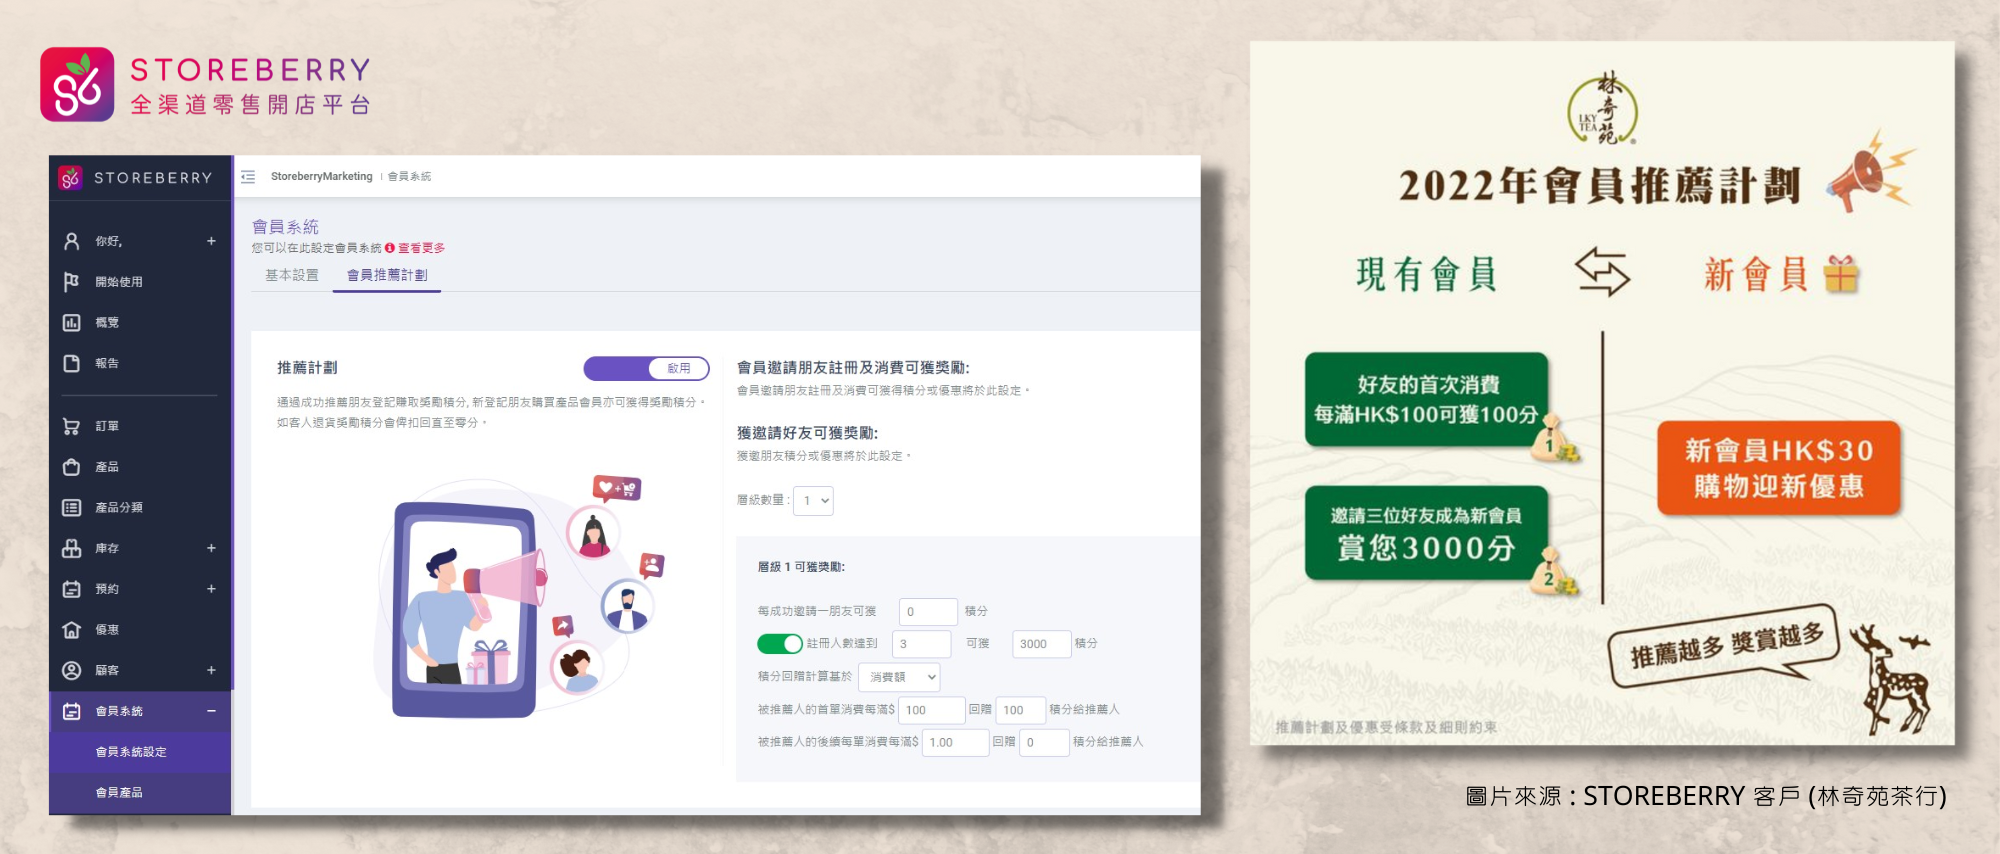The height and width of the screenshot is (854, 2000).
Task: Click the 邀請三位好友成為新會員 green banner
Action: click(1426, 532)
